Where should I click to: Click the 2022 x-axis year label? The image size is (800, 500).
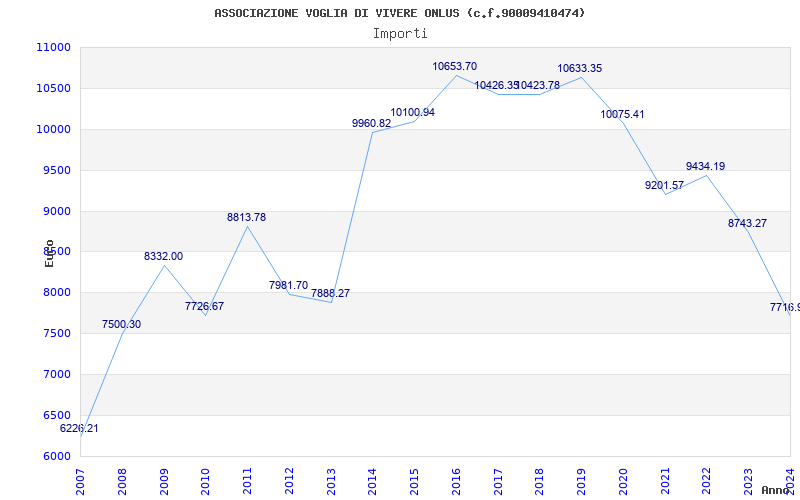707,482
